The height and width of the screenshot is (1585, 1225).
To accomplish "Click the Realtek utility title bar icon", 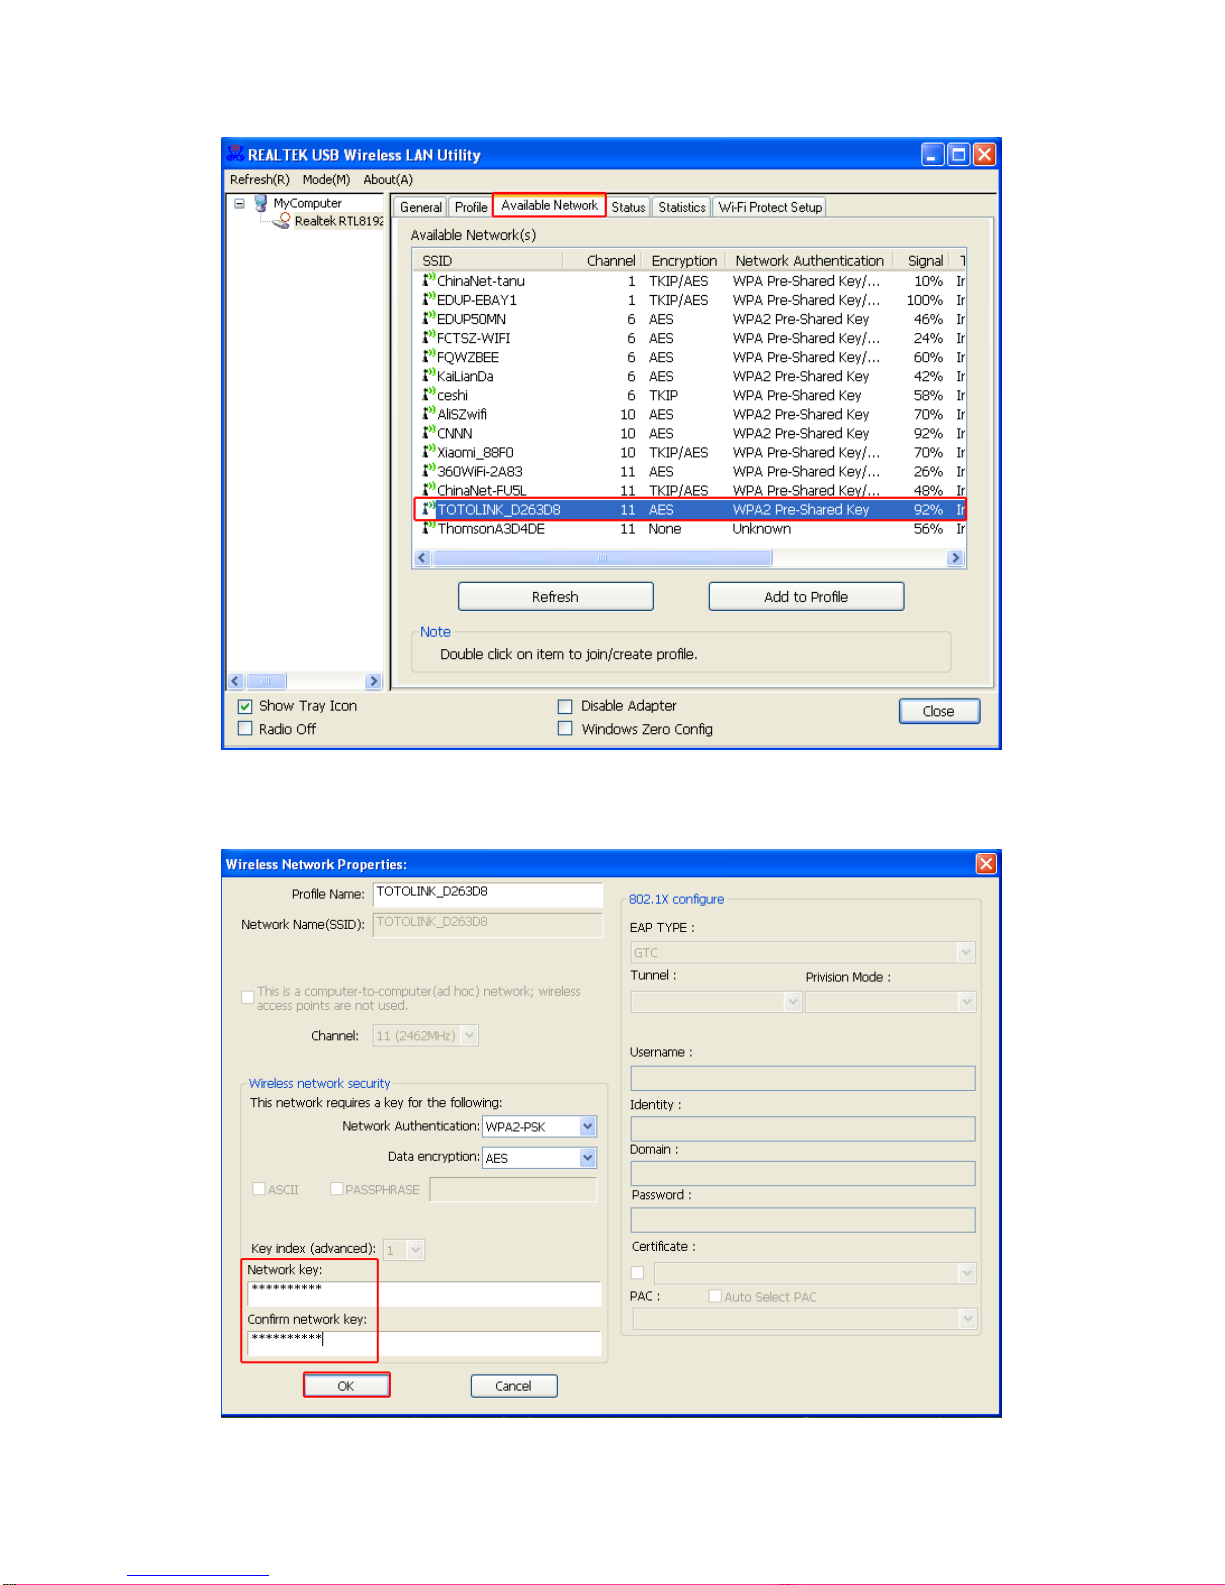I will coord(235,154).
